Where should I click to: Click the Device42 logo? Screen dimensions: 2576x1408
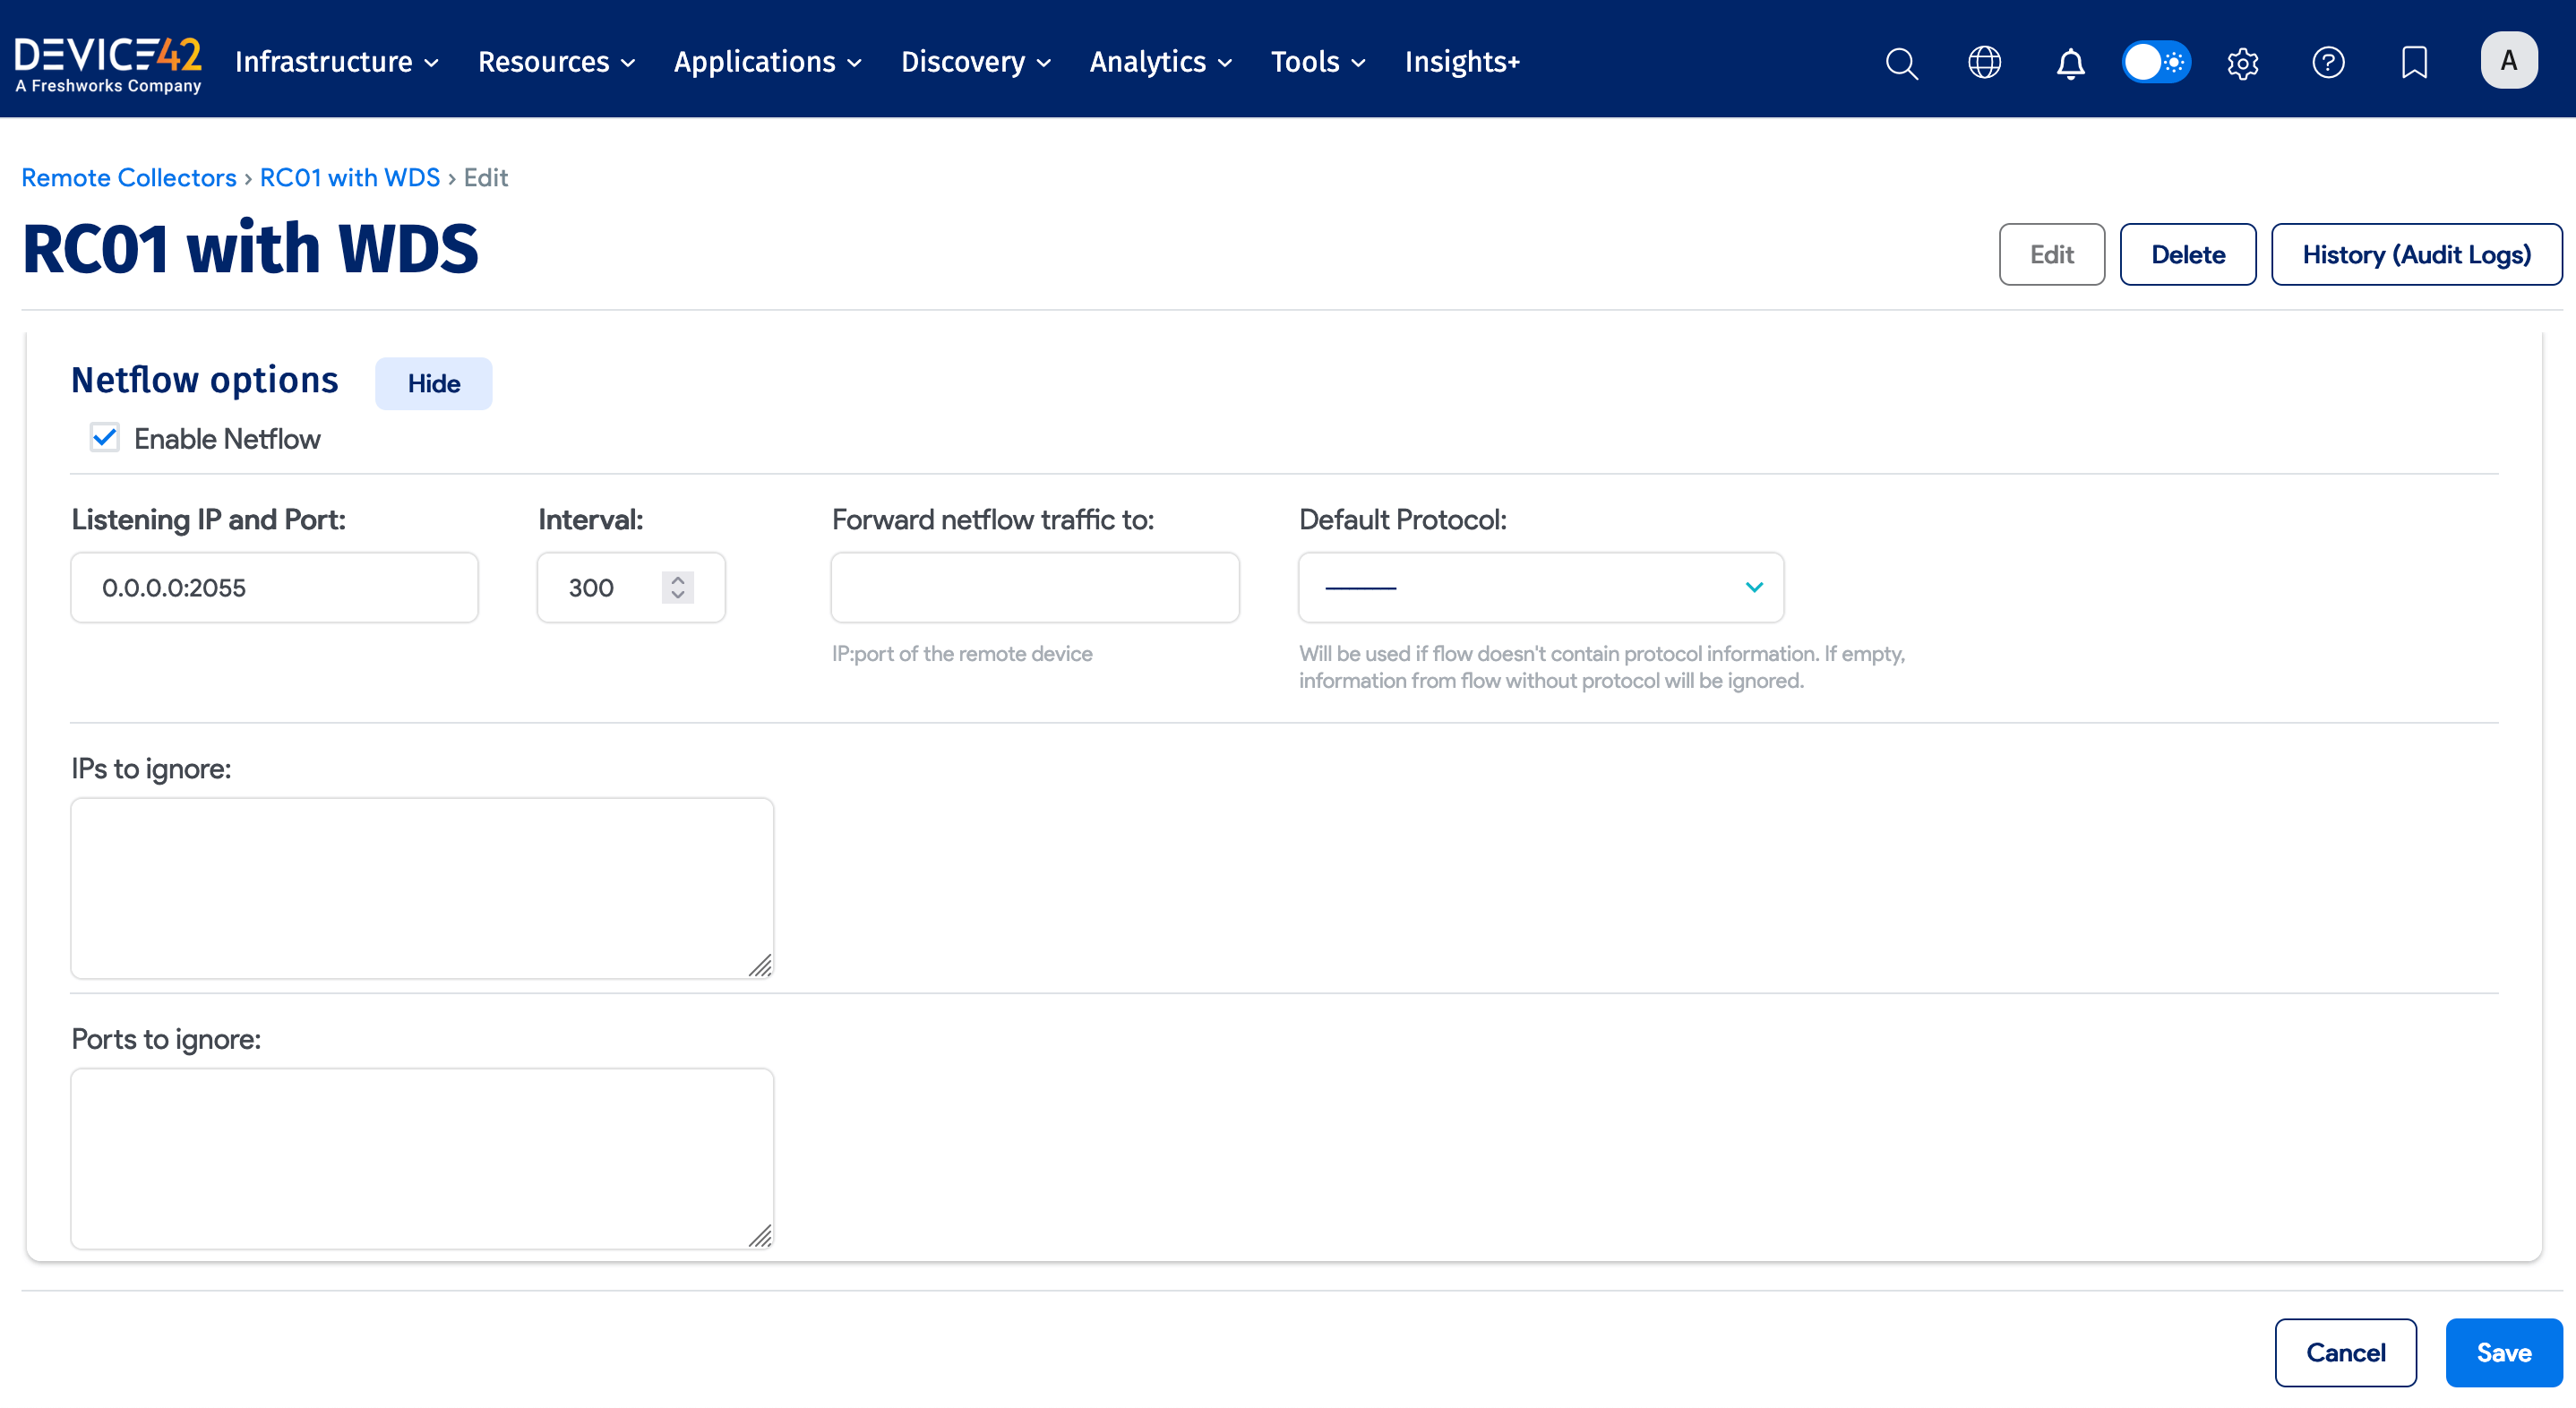pos(108,60)
